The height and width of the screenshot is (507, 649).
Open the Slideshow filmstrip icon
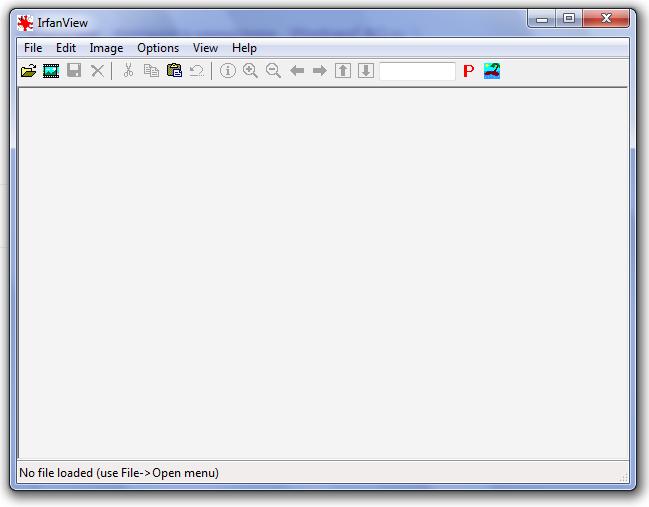click(51, 71)
